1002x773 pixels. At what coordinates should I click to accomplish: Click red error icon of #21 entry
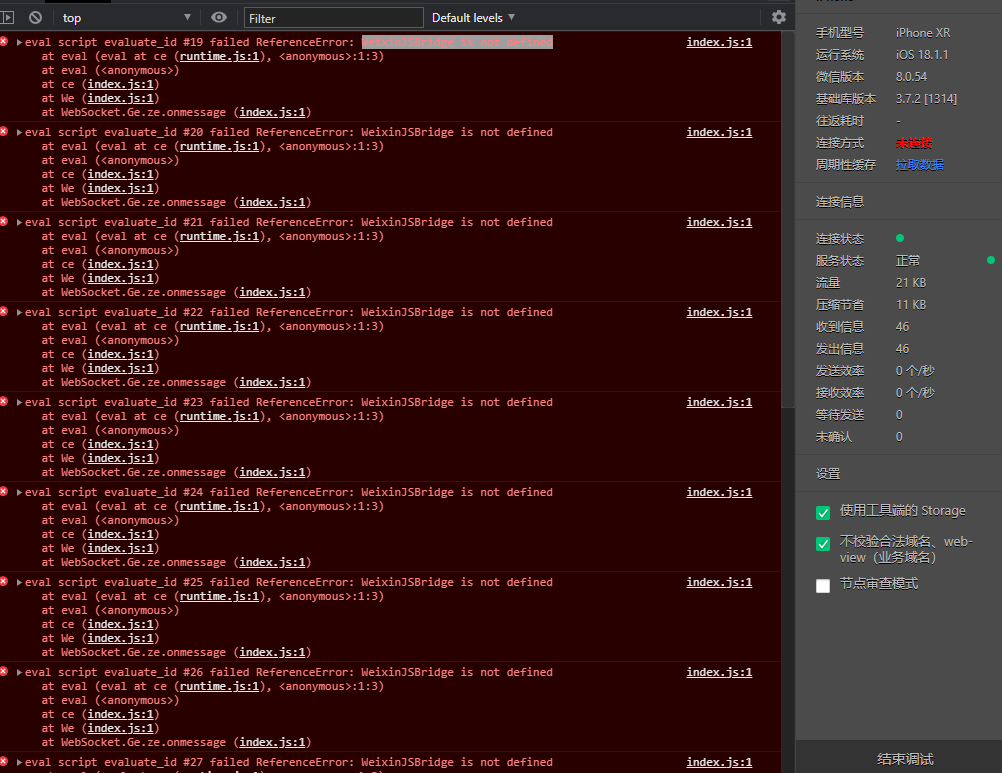pos(4,222)
